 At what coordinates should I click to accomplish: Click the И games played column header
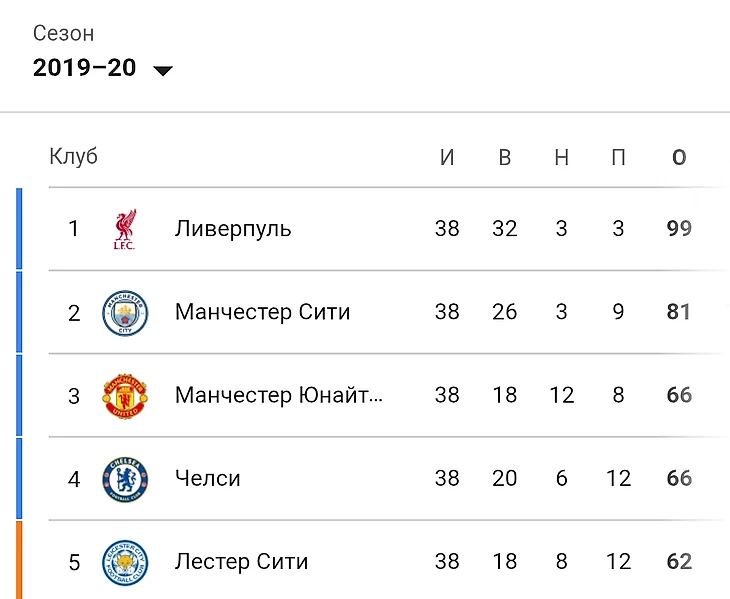pyautogui.click(x=447, y=157)
